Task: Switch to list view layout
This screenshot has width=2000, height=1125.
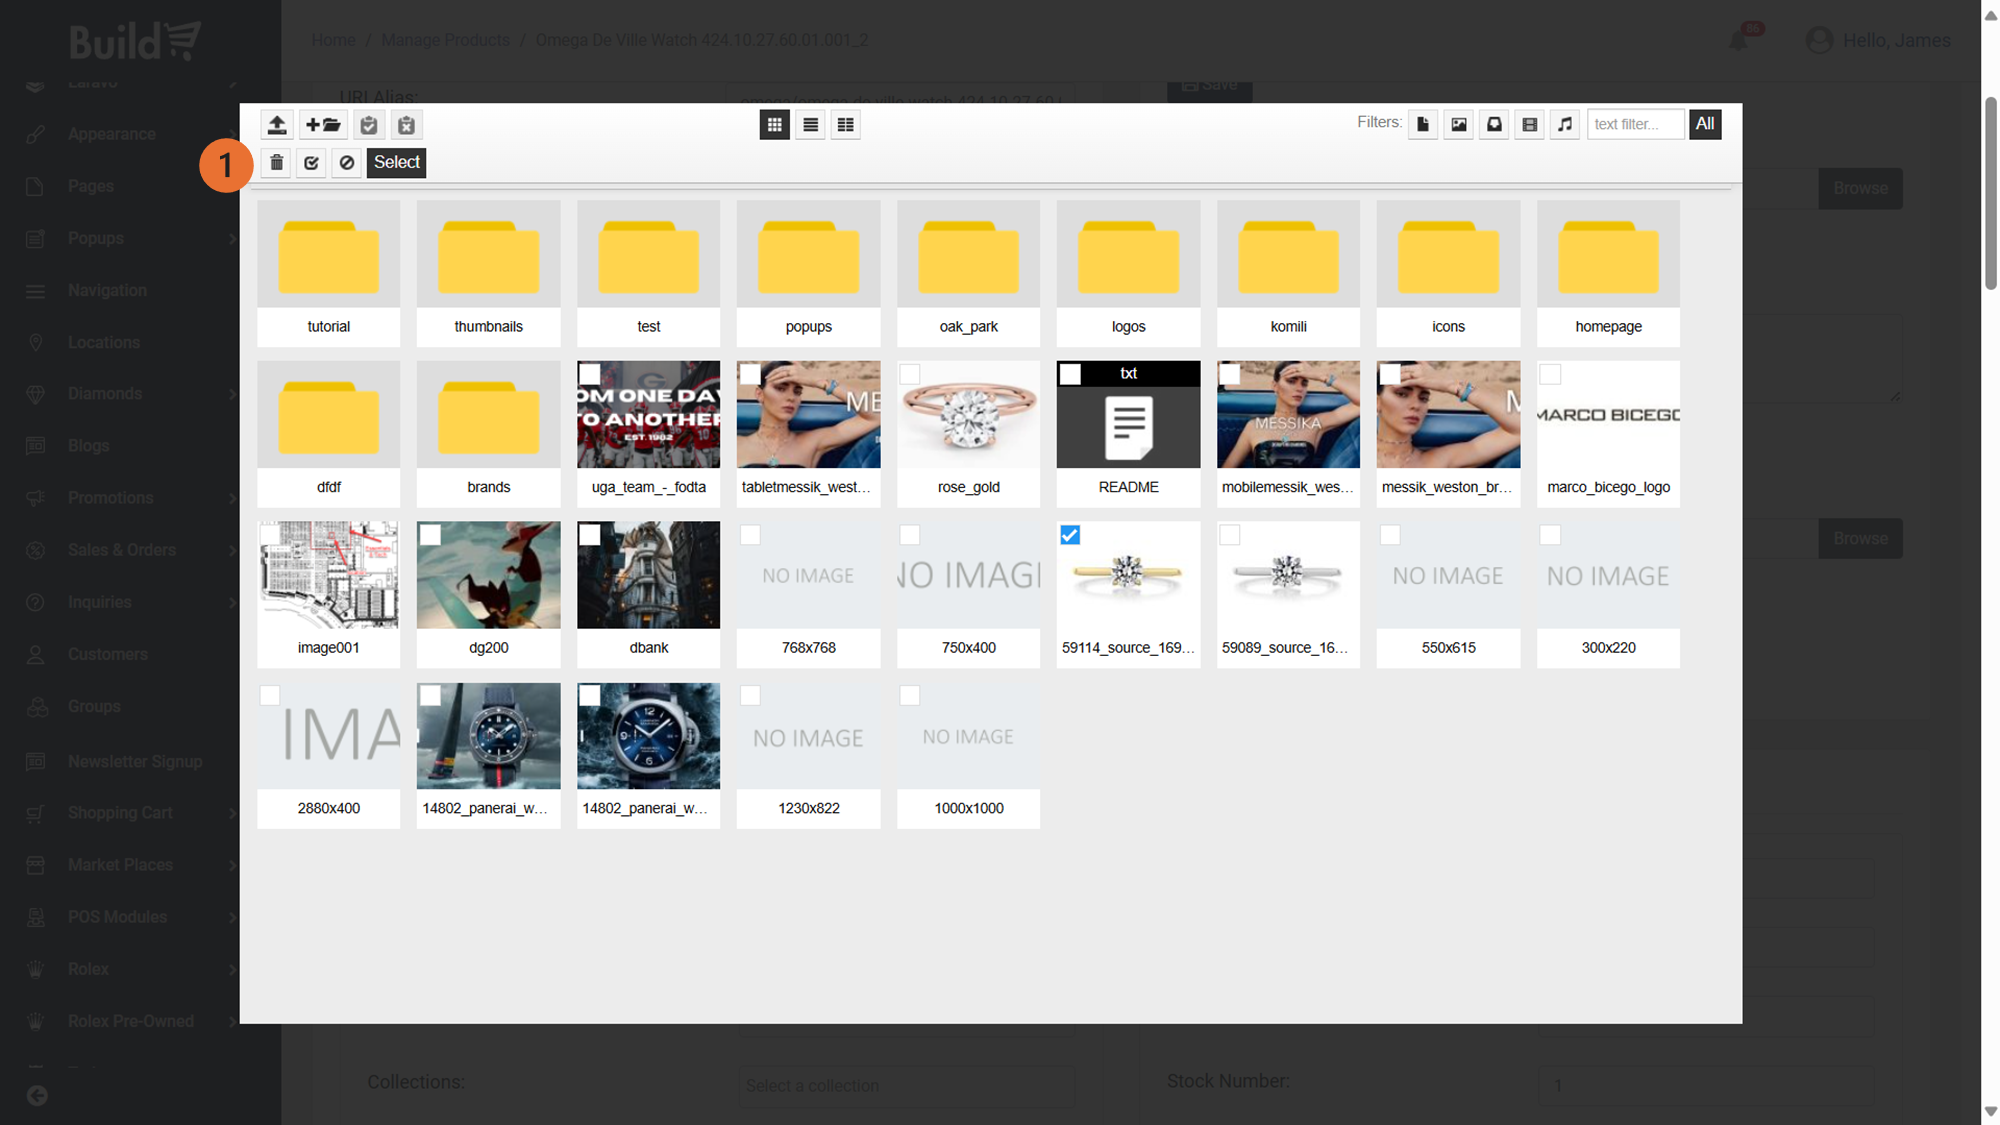Action: click(x=810, y=125)
